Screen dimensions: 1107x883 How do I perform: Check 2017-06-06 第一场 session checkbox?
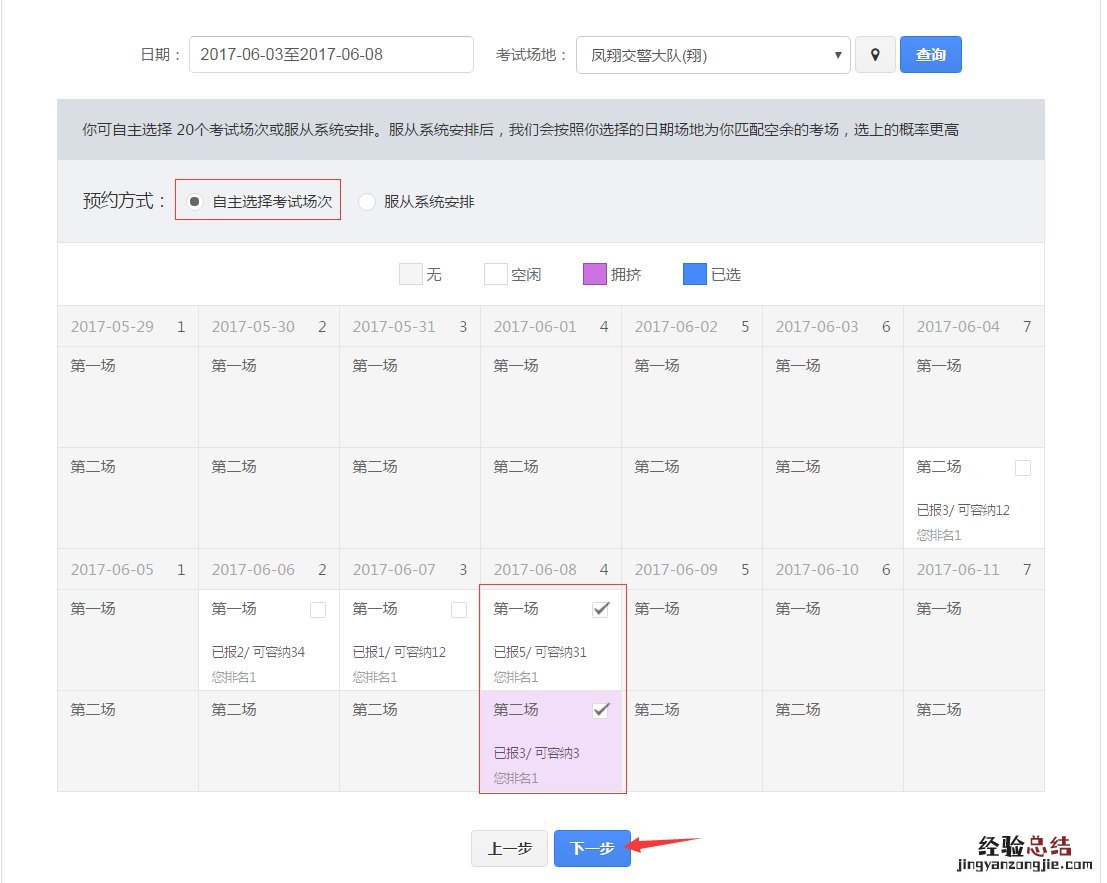point(318,610)
